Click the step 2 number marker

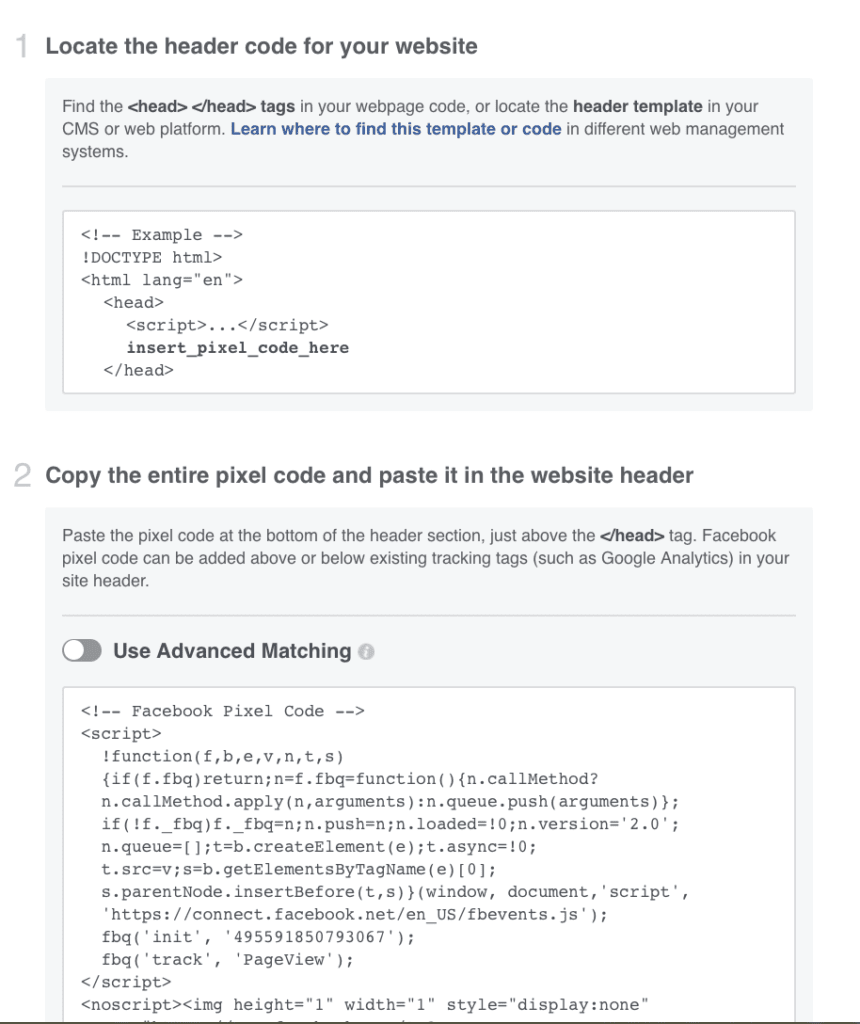coord(24,475)
